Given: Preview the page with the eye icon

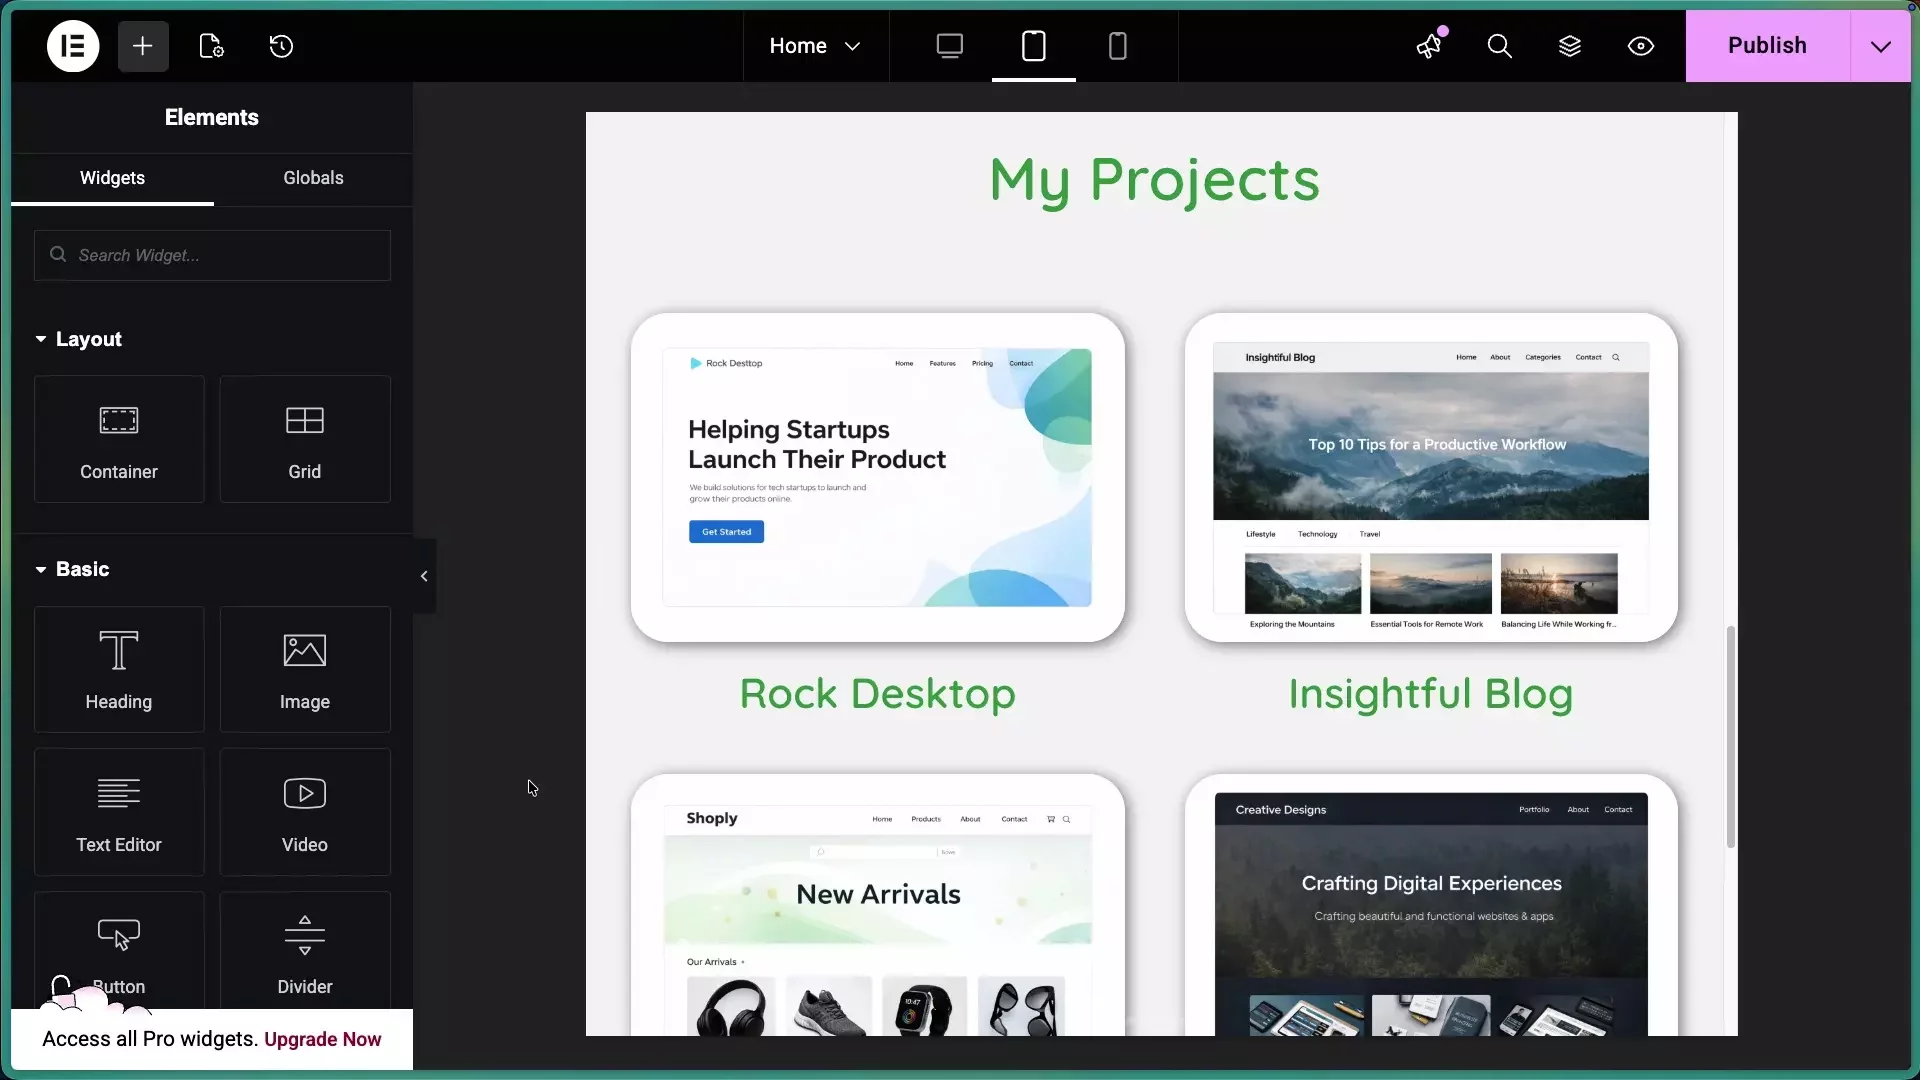Looking at the screenshot, I should tap(1641, 46).
